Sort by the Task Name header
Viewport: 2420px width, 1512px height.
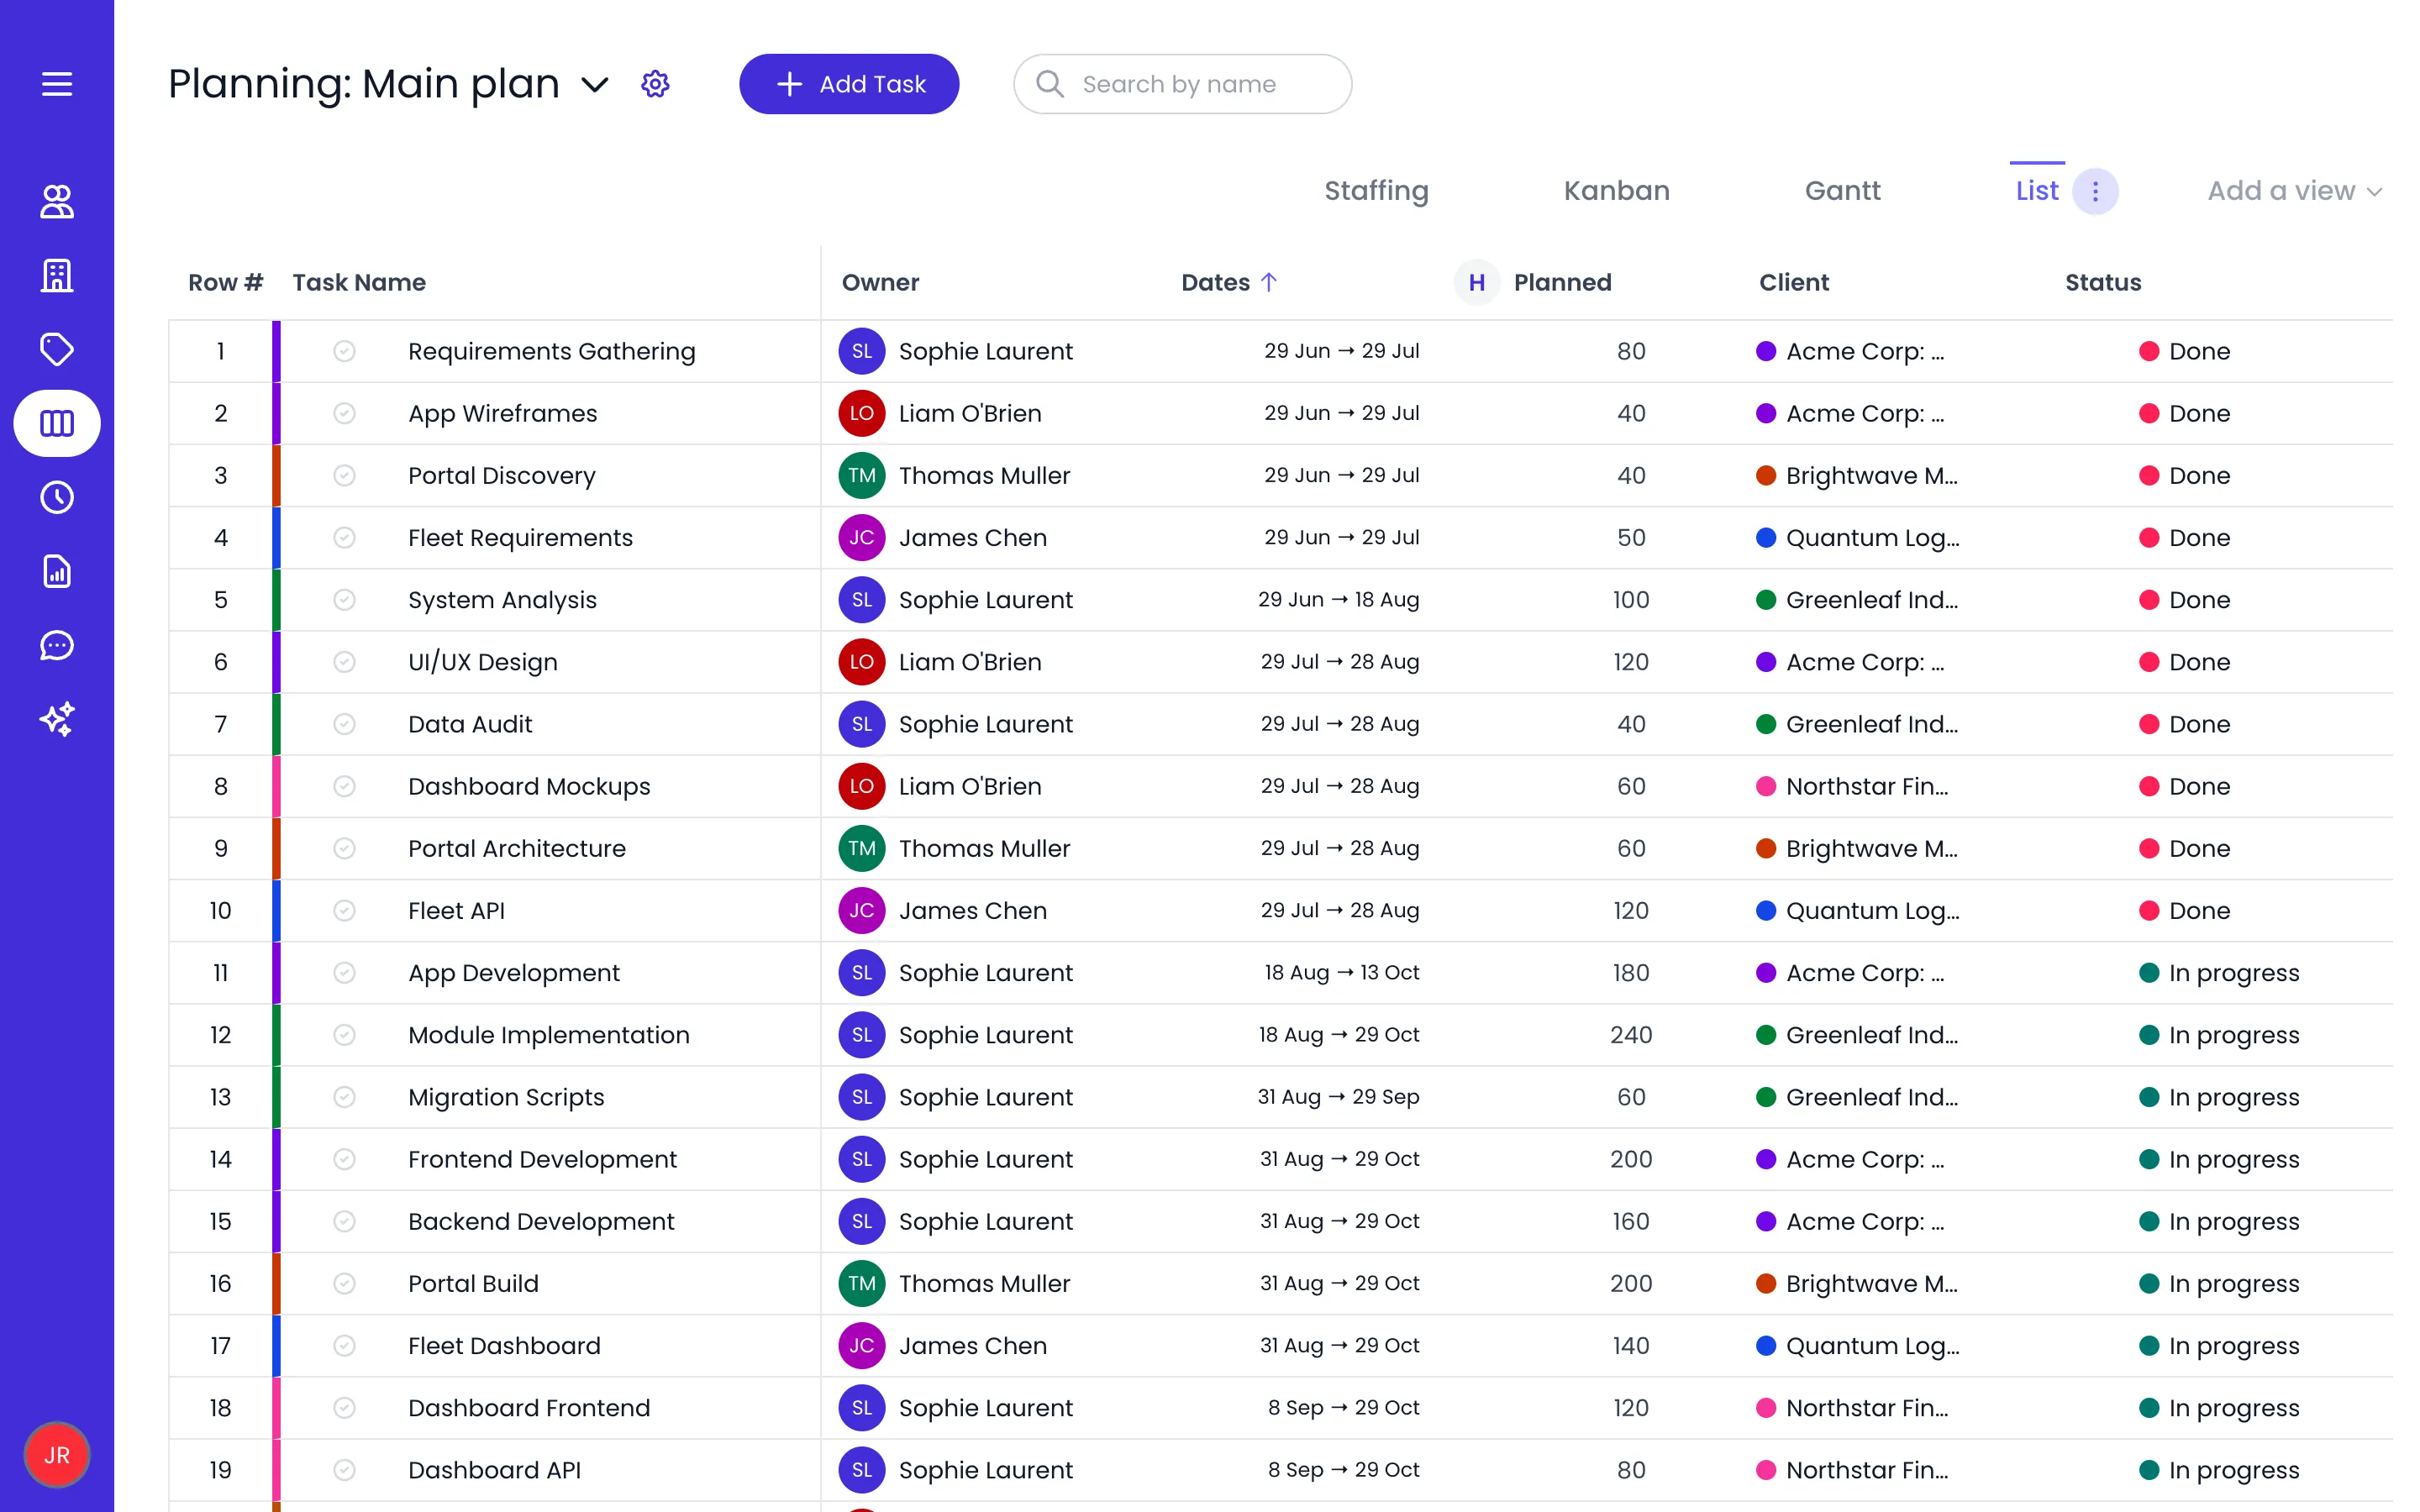(x=359, y=283)
